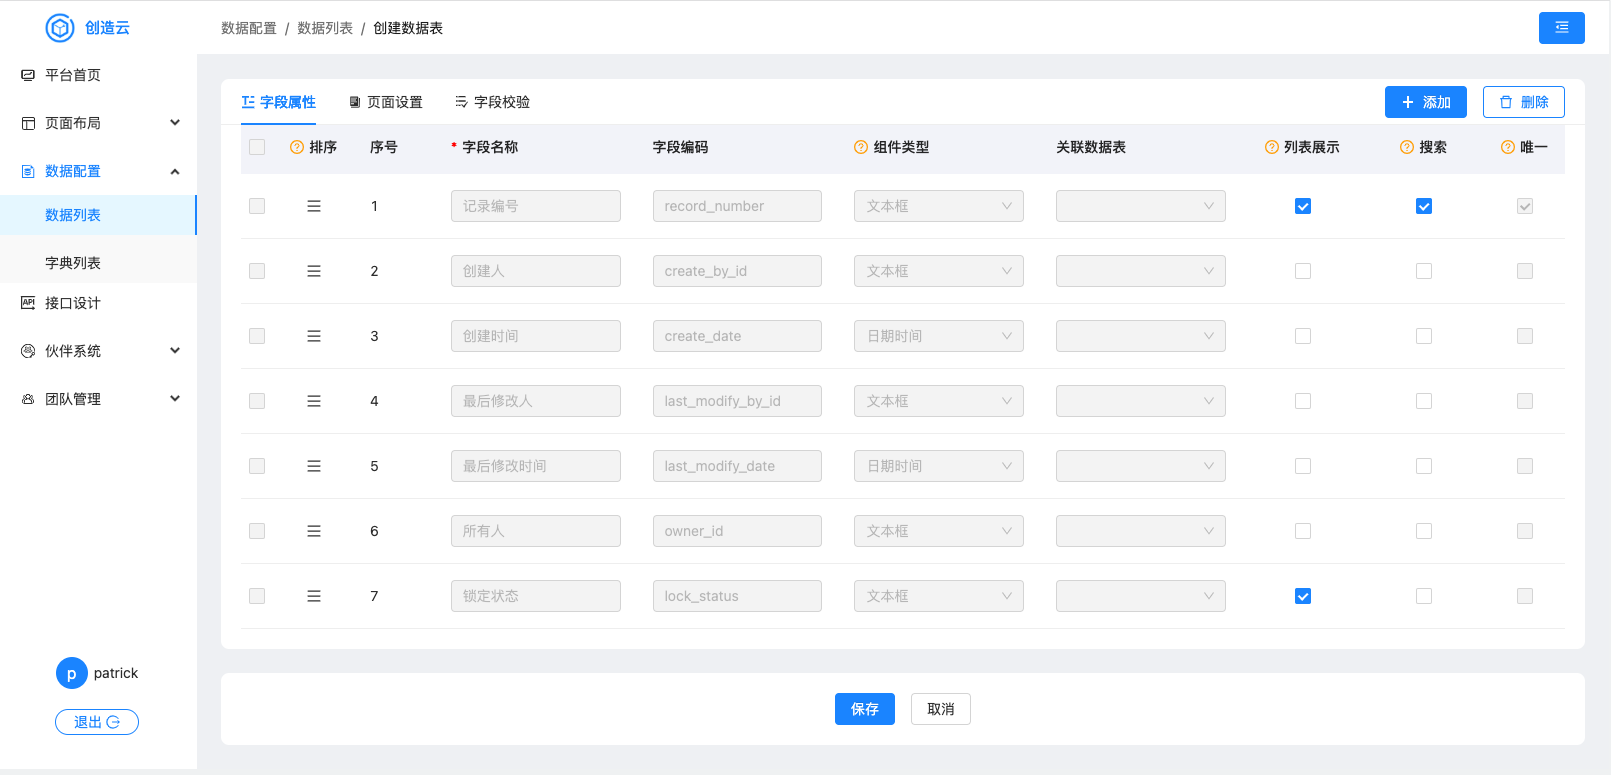This screenshot has height=775, width=1611.
Task: Click drag handle icon for row 记录编号
Action: [x=314, y=206]
